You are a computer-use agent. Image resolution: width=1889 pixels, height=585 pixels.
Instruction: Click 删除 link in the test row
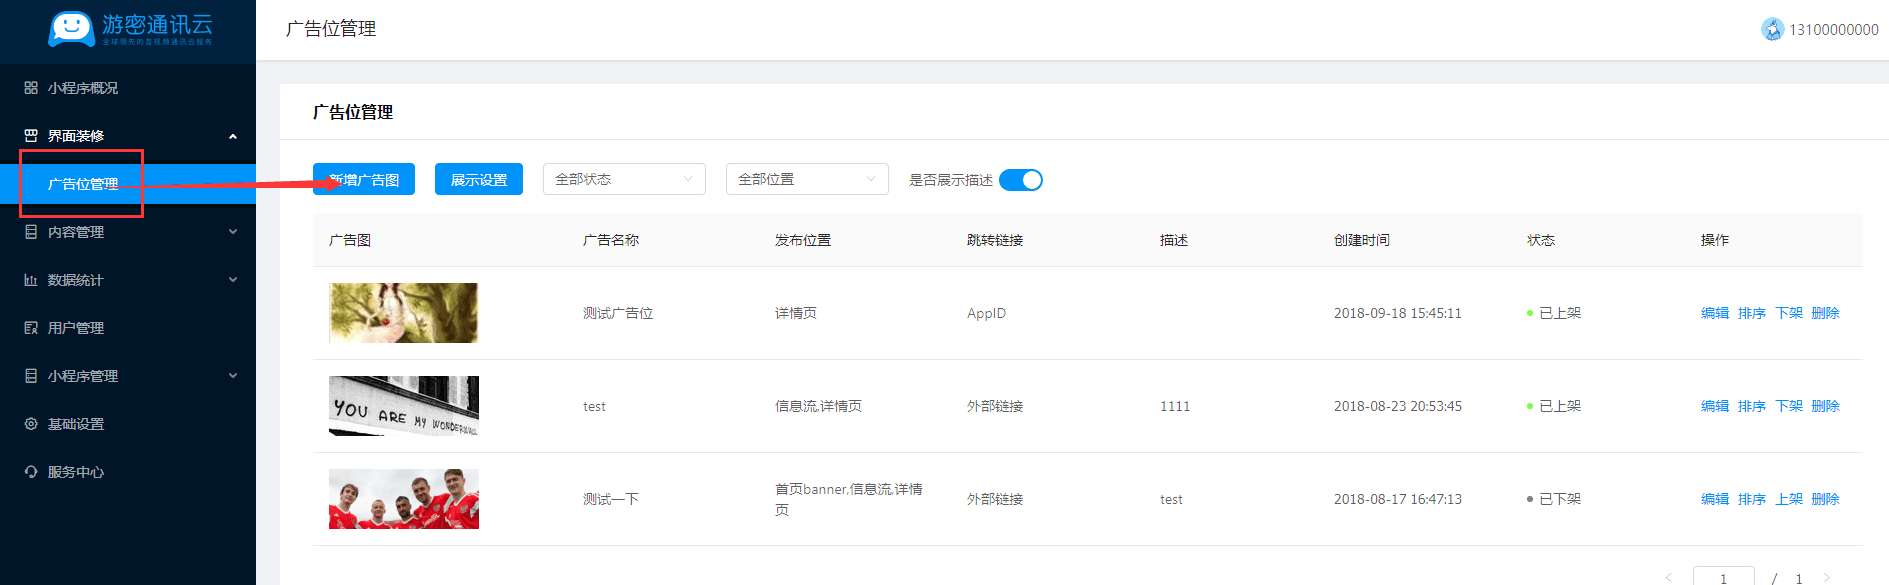point(1825,406)
